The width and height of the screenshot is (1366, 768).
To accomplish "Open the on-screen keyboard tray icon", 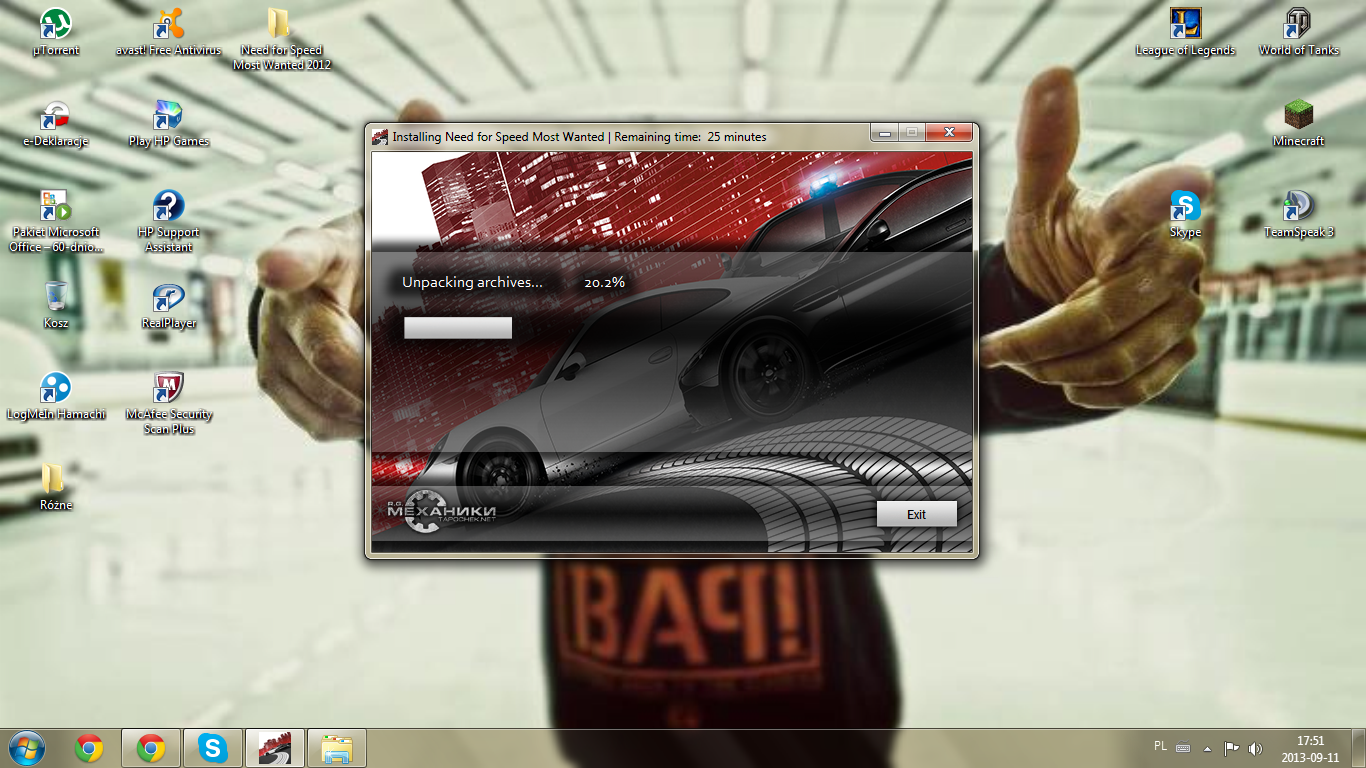I will pos(1183,748).
